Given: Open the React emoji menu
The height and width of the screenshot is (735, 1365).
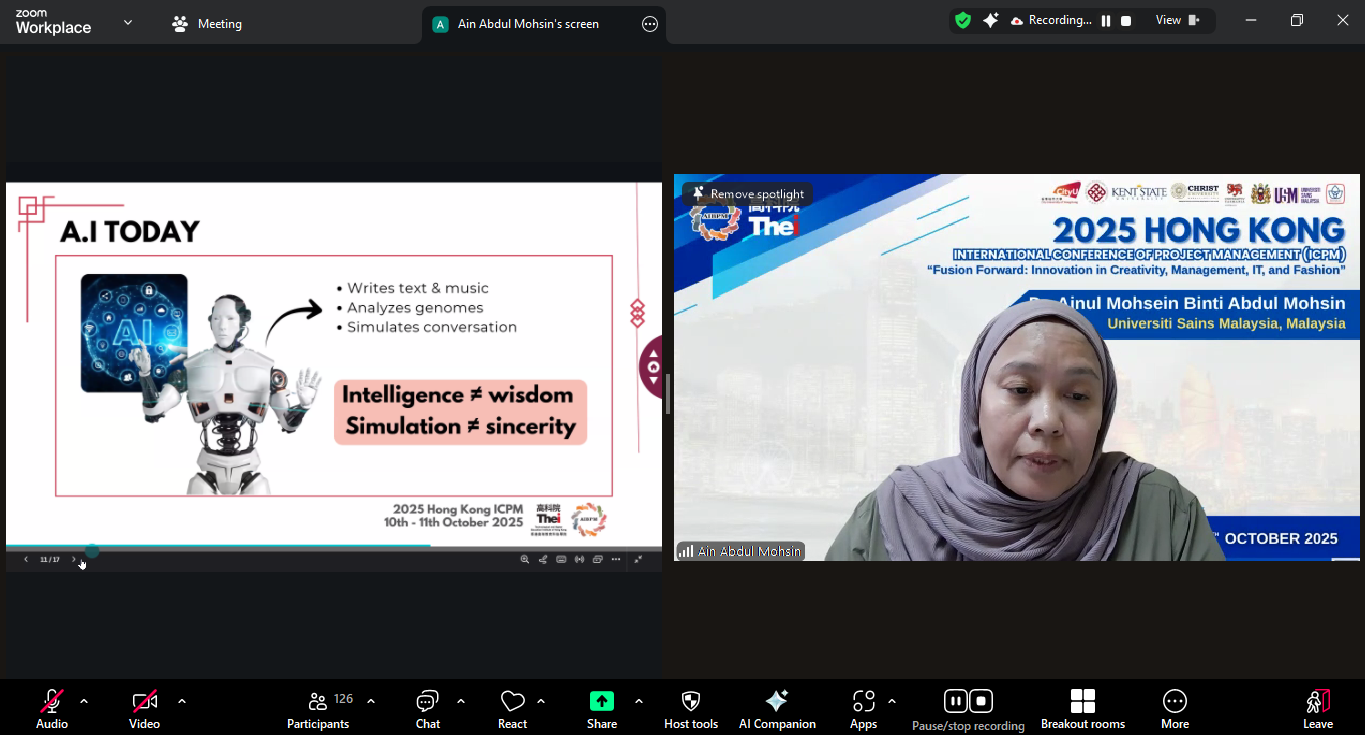Looking at the screenshot, I should click(512, 709).
